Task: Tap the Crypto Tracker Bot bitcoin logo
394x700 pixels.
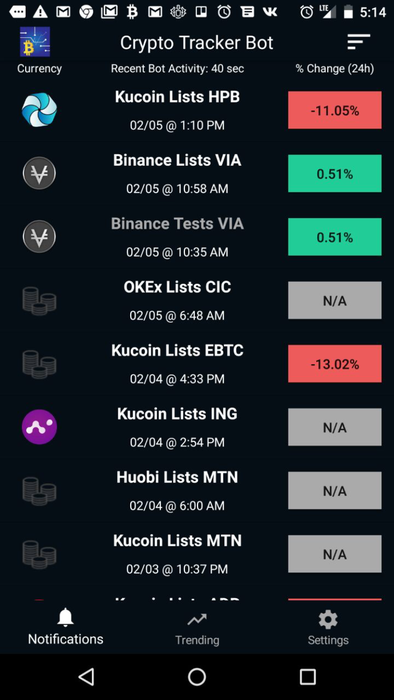Action: [35, 42]
